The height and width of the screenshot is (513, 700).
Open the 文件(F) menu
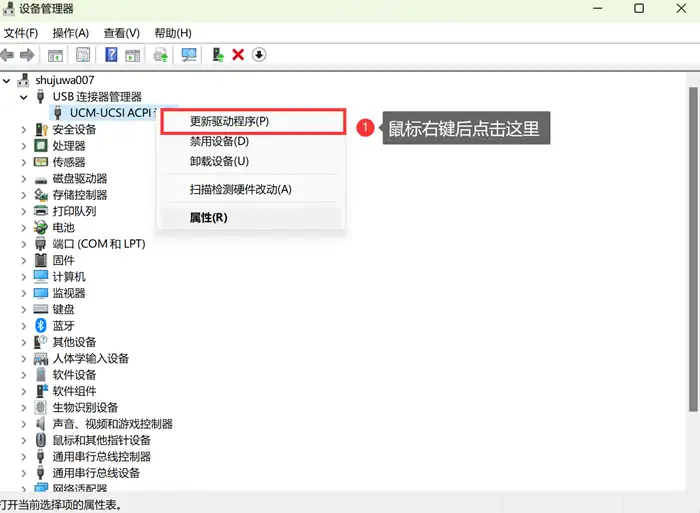pos(21,33)
